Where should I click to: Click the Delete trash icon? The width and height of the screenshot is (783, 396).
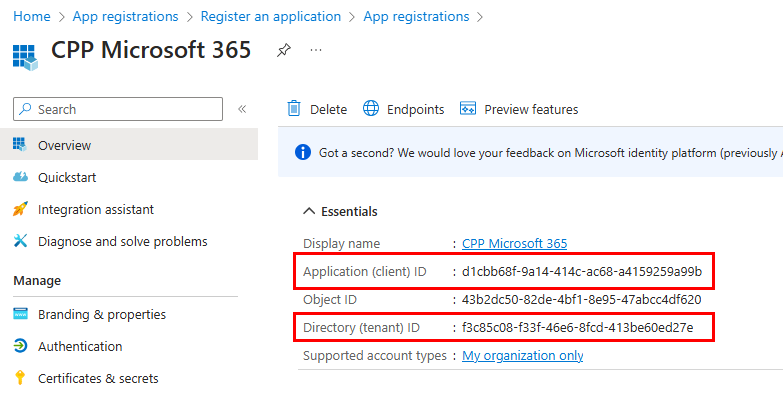pos(294,108)
